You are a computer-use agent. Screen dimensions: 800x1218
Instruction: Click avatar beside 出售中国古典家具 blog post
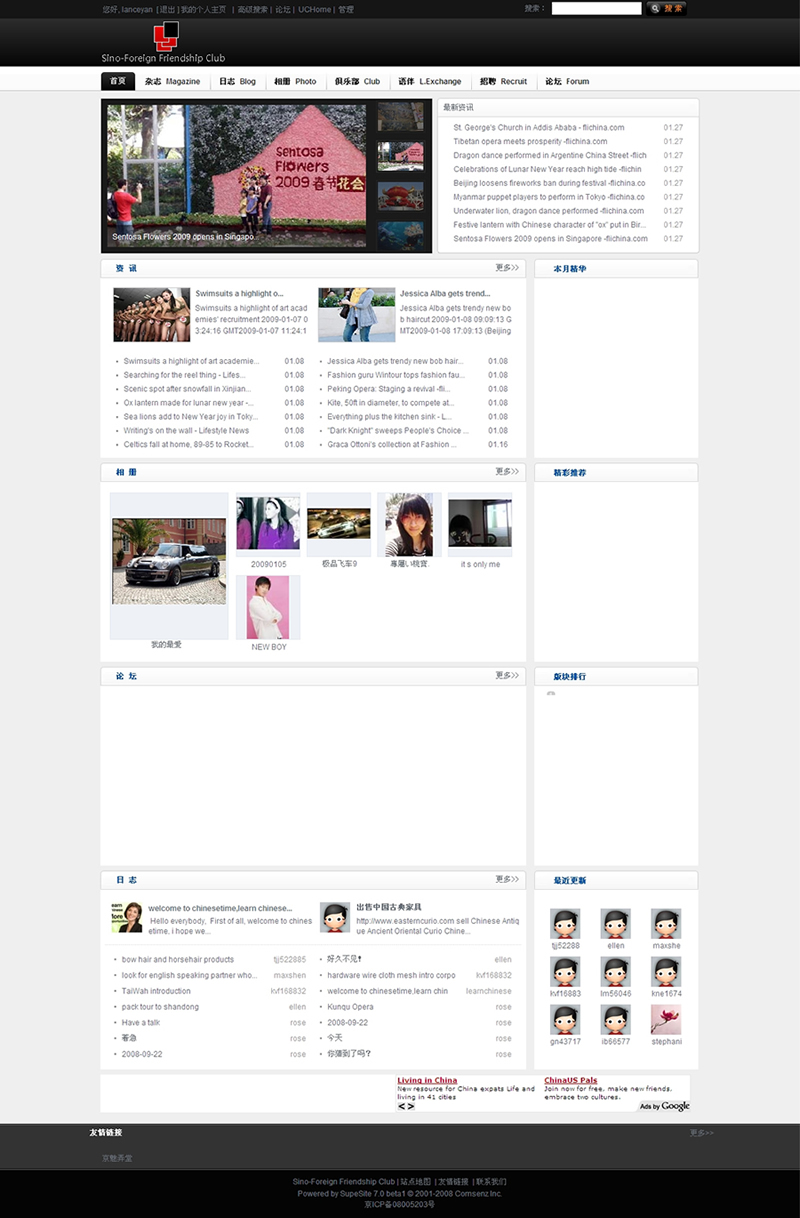334,917
